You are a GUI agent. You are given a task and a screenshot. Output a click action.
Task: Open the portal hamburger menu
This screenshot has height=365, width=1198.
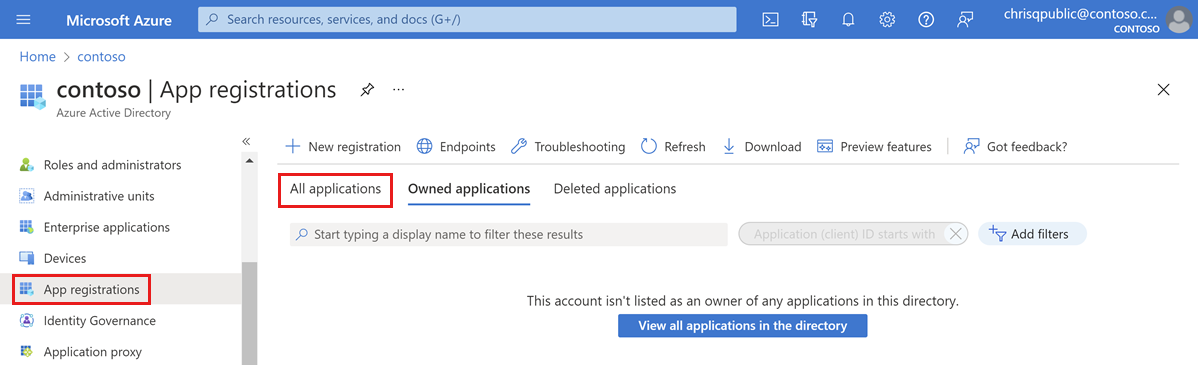click(x=23, y=20)
